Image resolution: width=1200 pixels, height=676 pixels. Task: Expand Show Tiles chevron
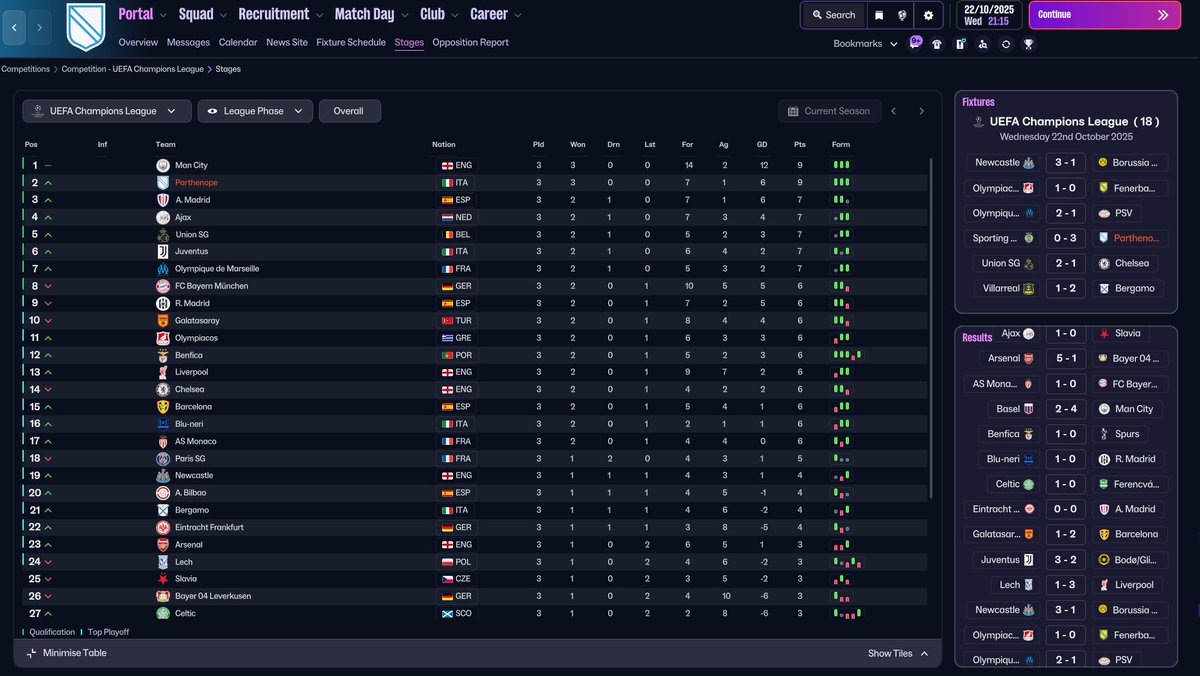(924, 653)
